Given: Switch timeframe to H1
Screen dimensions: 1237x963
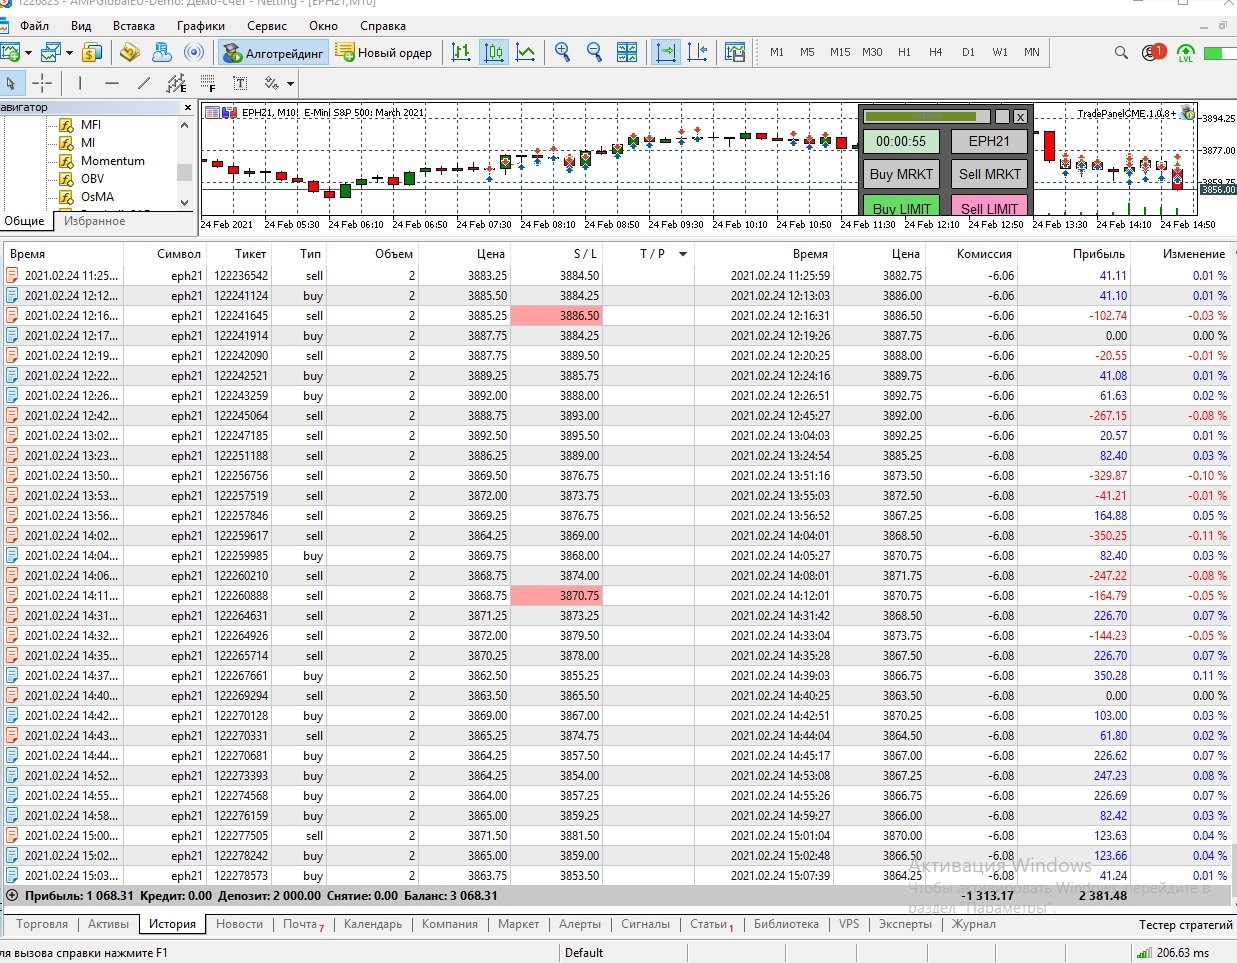Looking at the screenshot, I should pos(904,52).
